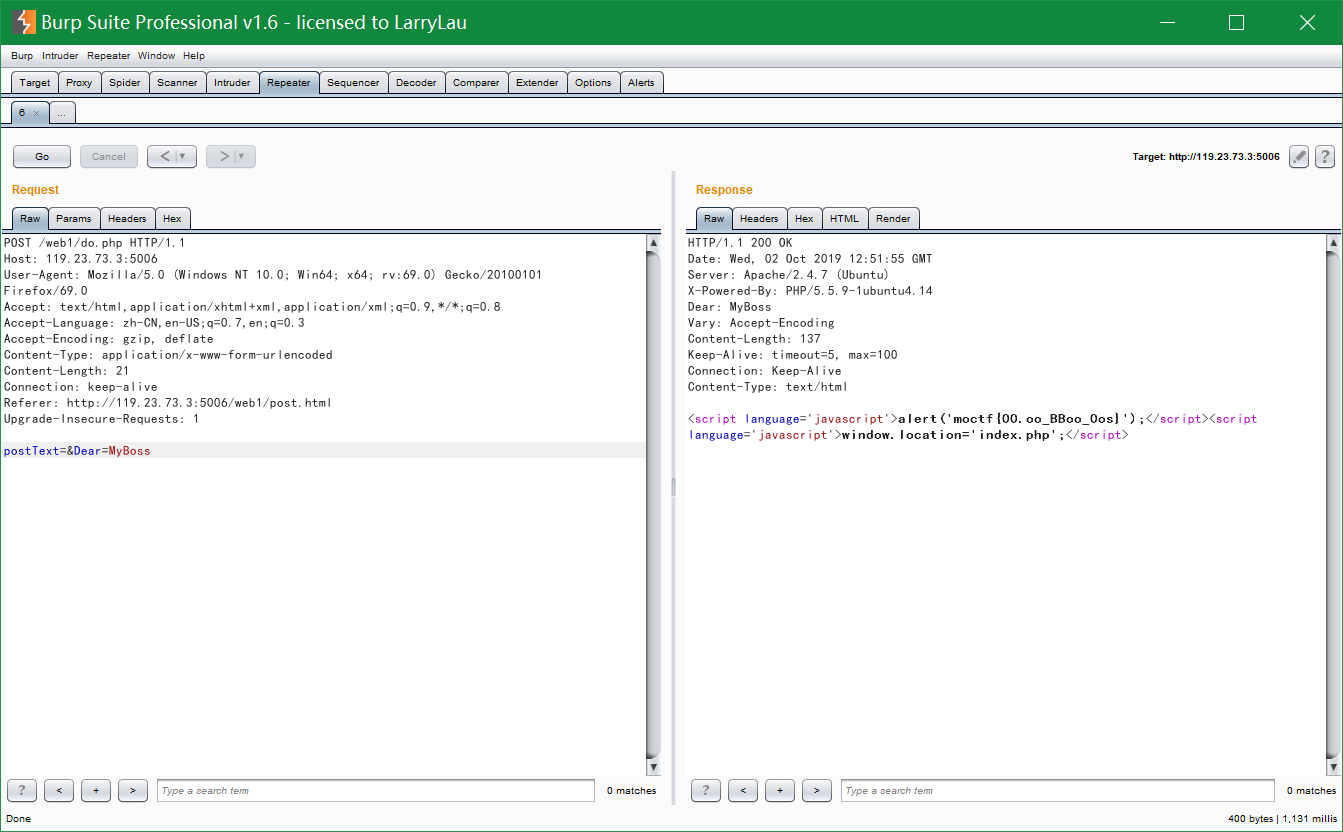Switch to the Target tab
Image resolution: width=1343 pixels, height=832 pixels.
pos(35,83)
